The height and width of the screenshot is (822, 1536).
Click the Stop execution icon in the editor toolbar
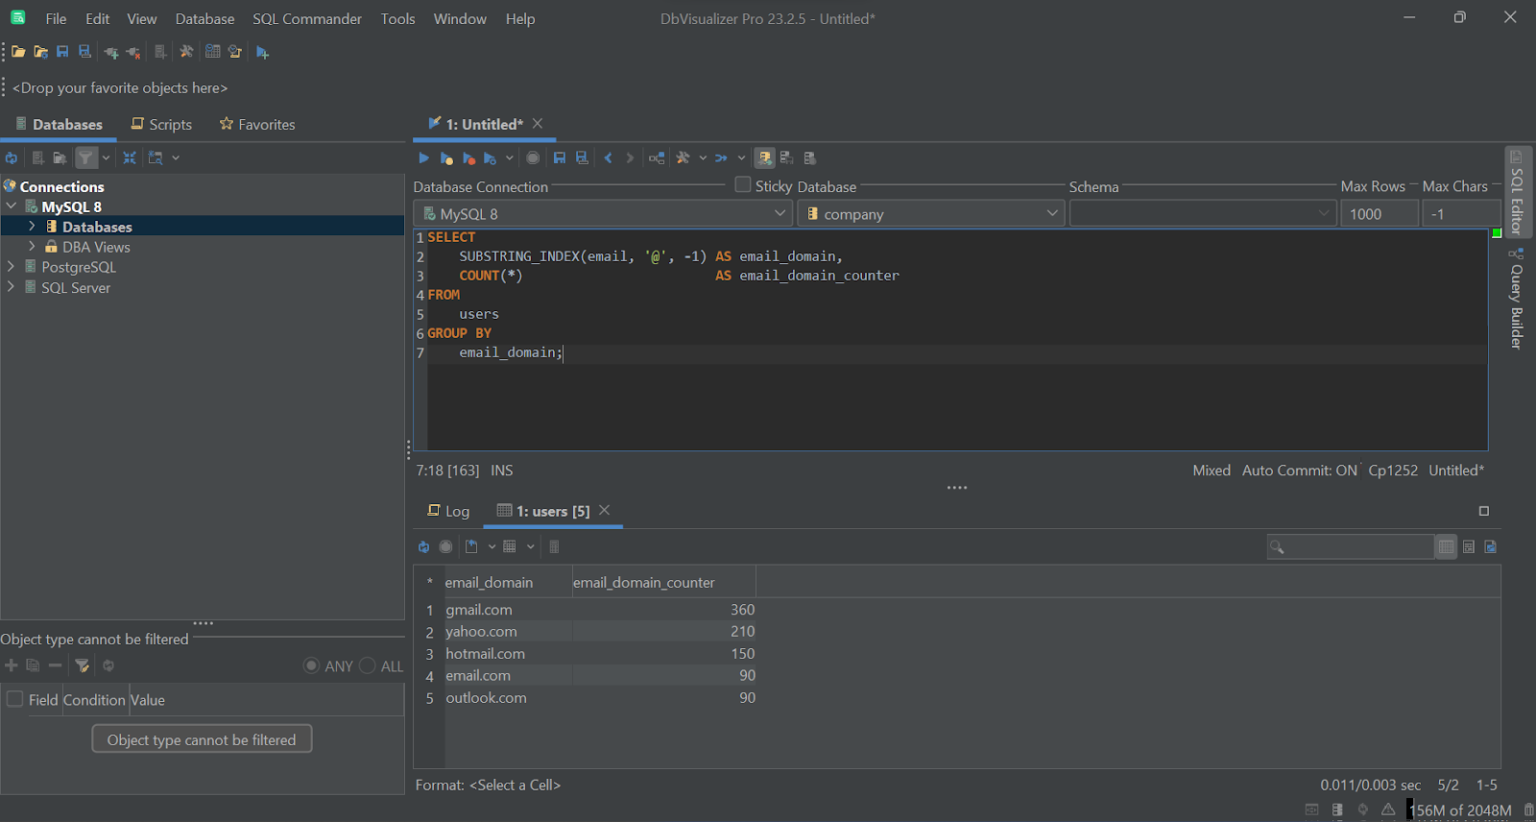(532, 157)
